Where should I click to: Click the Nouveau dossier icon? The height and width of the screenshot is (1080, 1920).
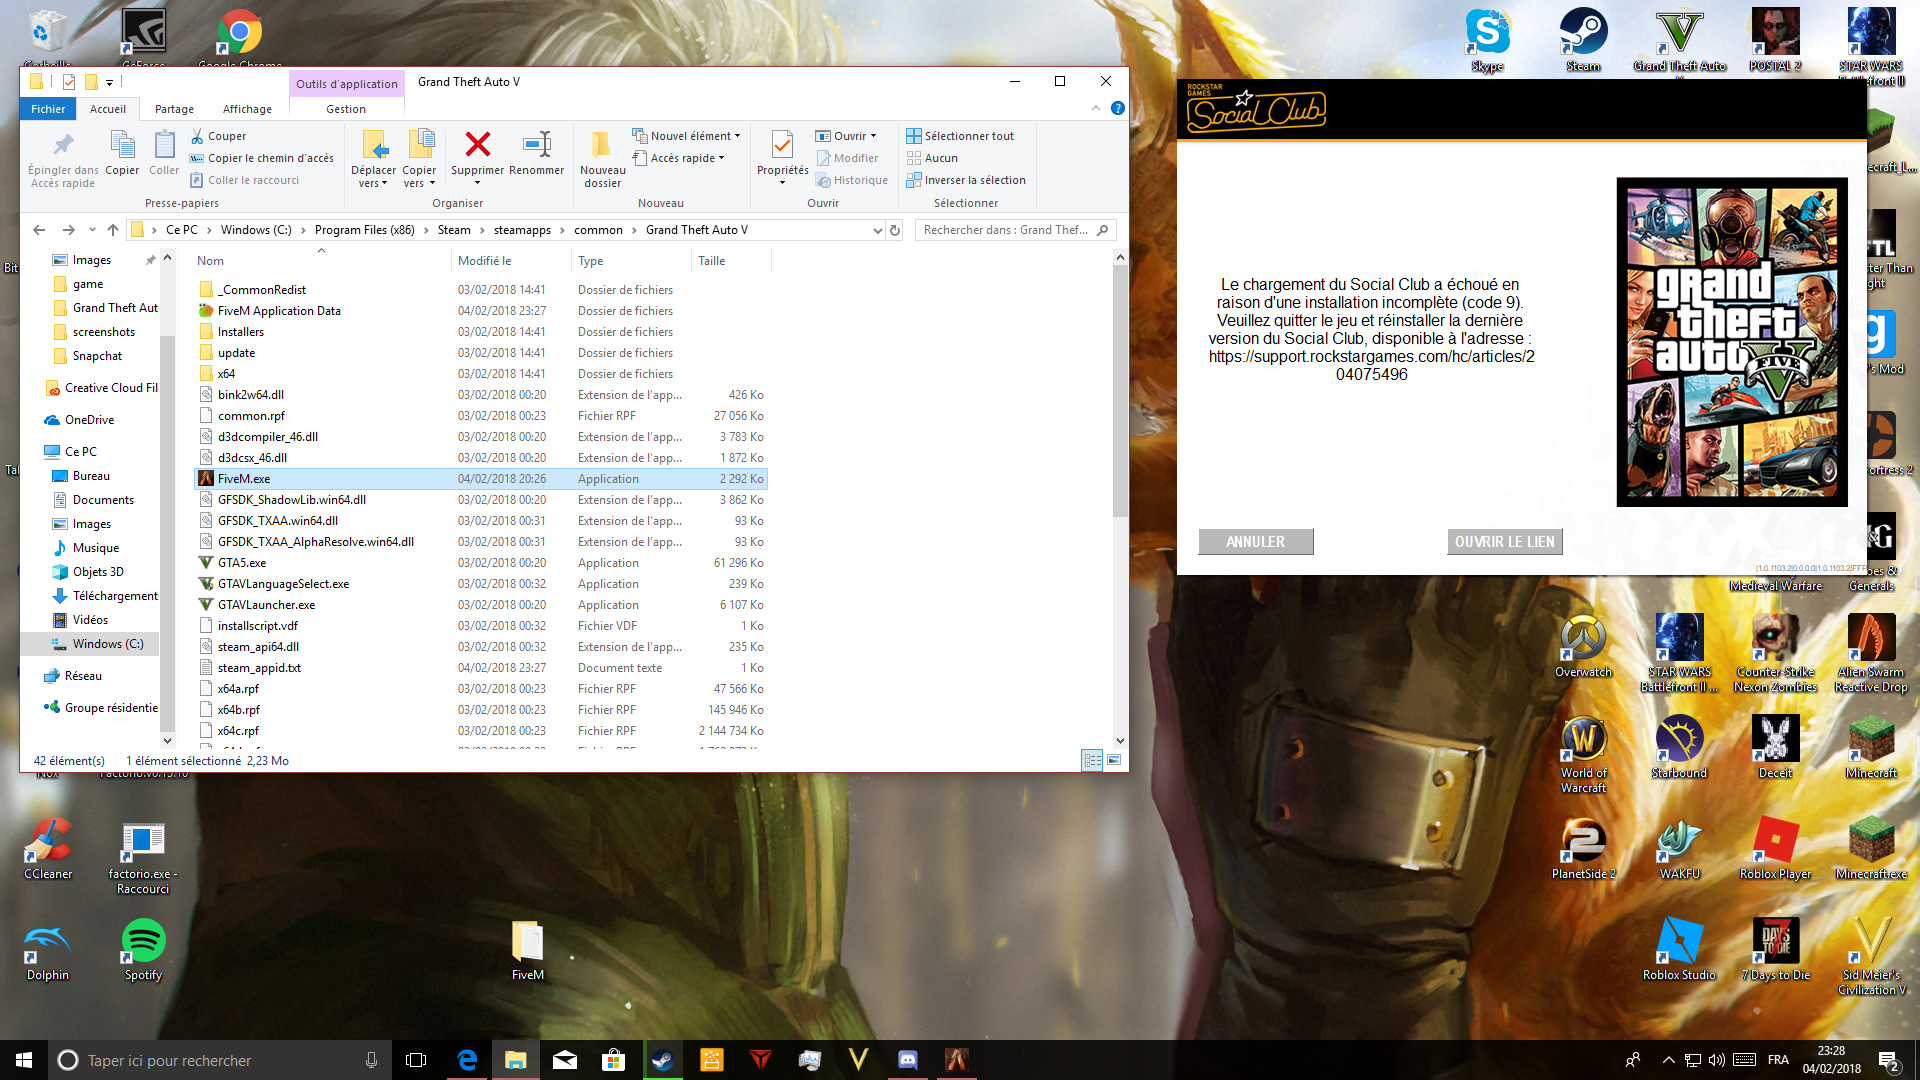pyautogui.click(x=602, y=145)
